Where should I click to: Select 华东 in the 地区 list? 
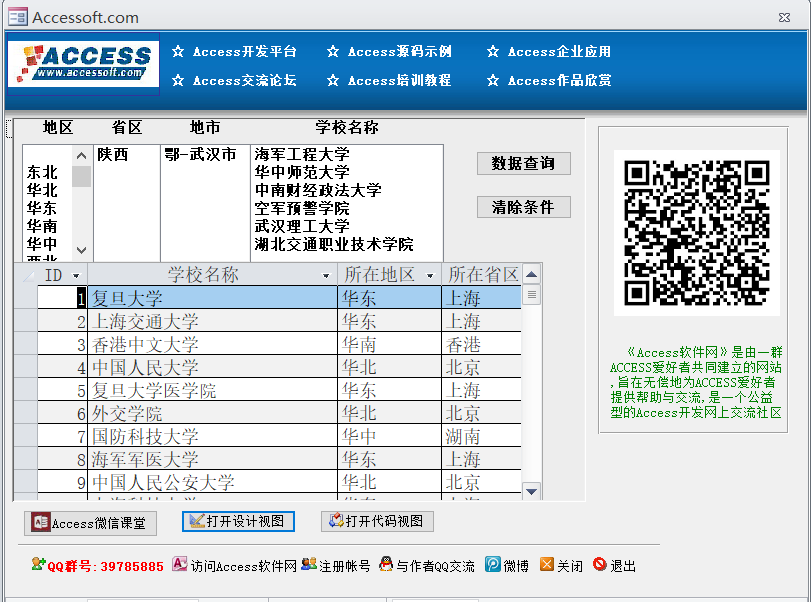click(42, 208)
